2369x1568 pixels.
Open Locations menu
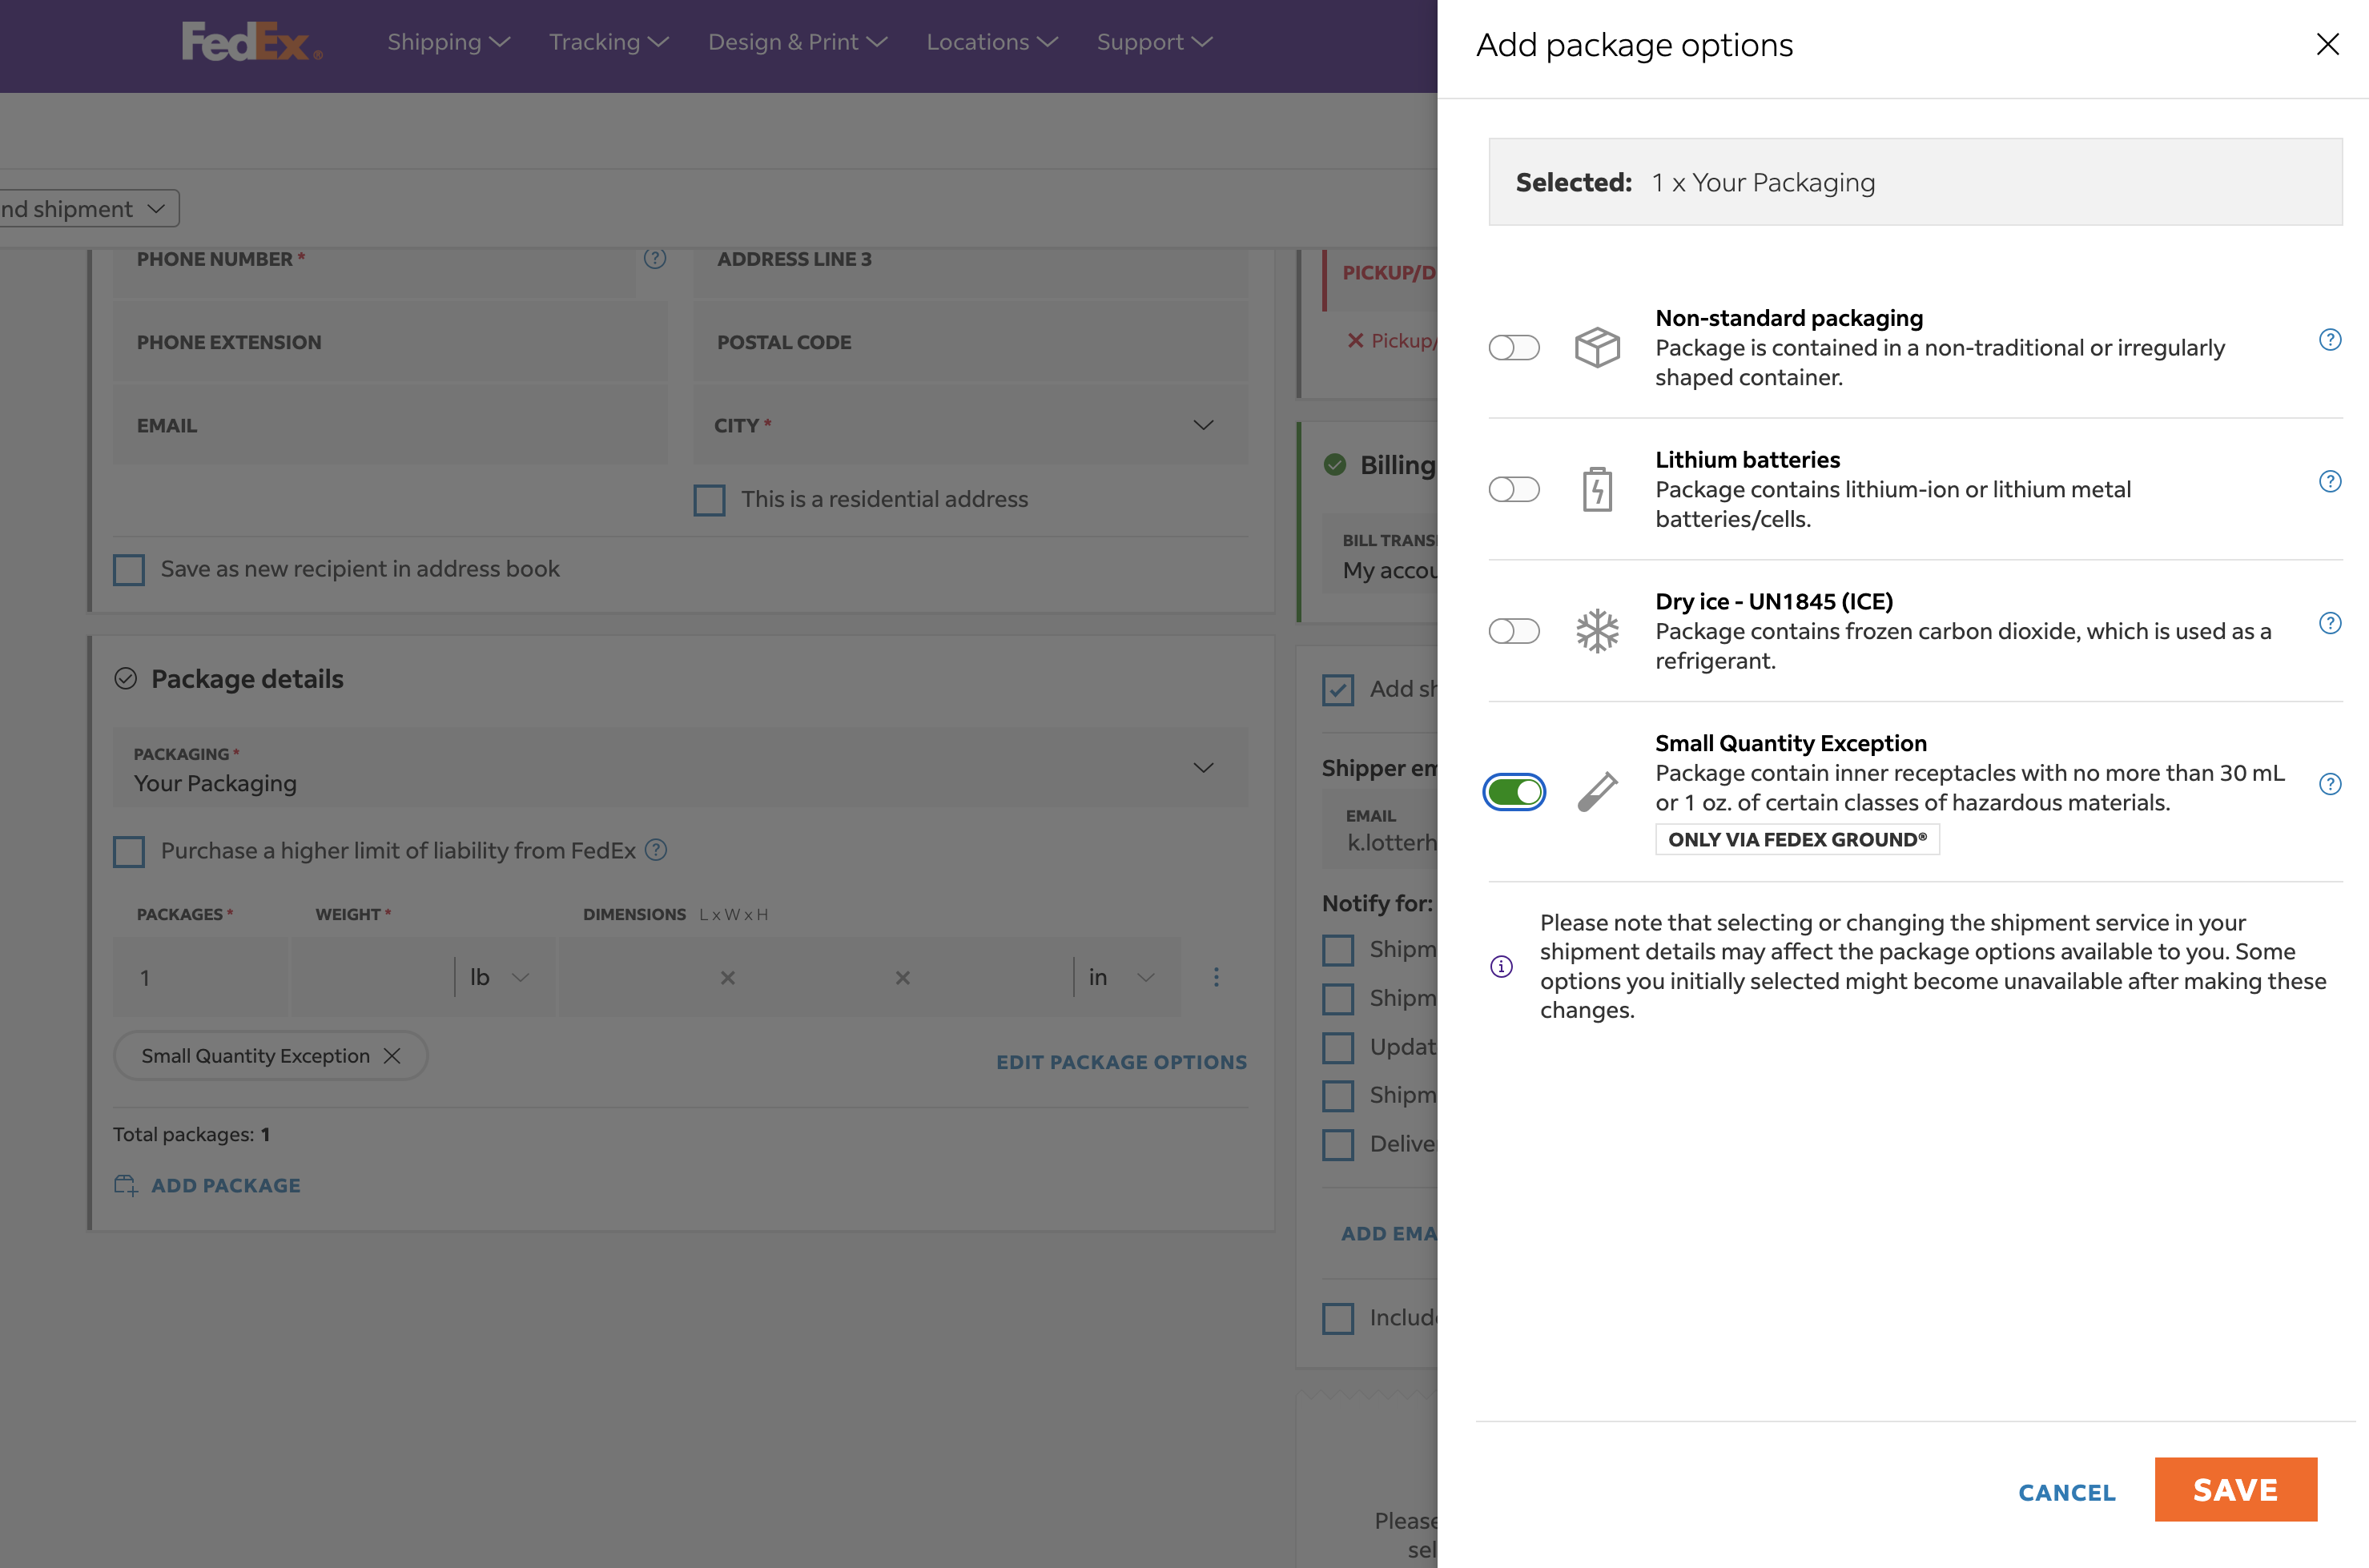point(992,42)
